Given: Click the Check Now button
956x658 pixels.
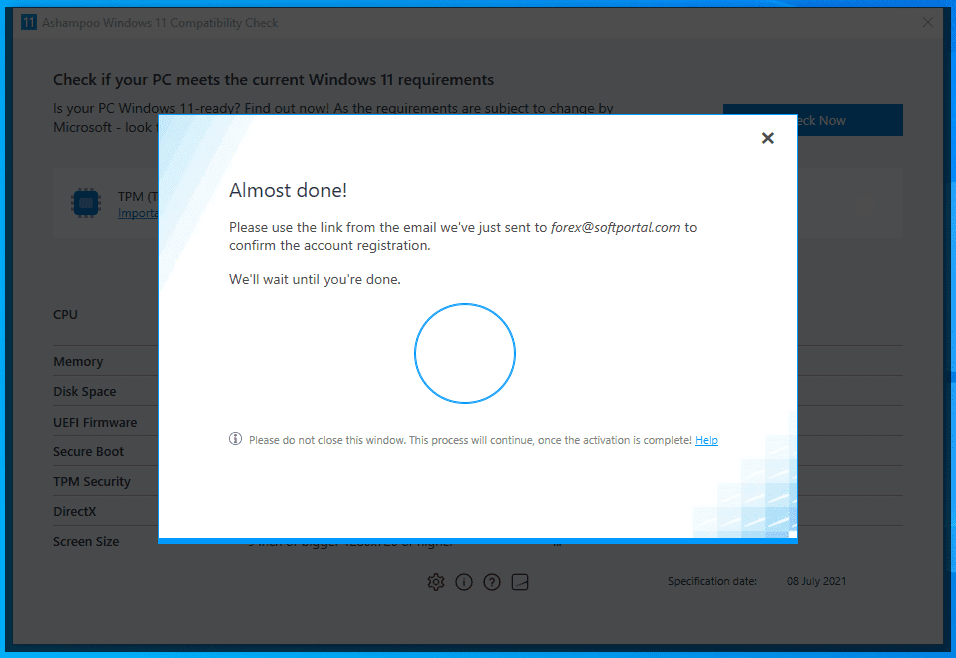Looking at the screenshot, I should [x=851, y=120].
